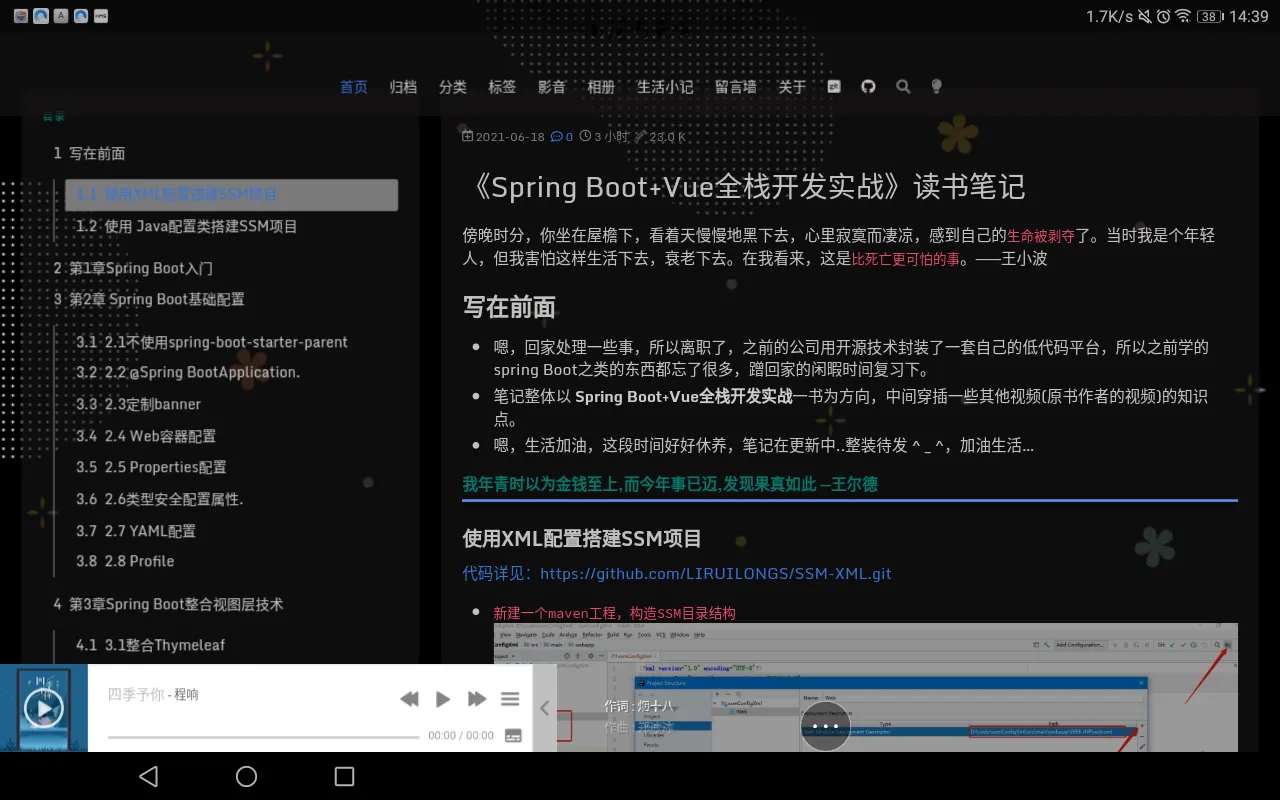Jump to 2.2 @Spring BootApplication entry

(188, 372)
